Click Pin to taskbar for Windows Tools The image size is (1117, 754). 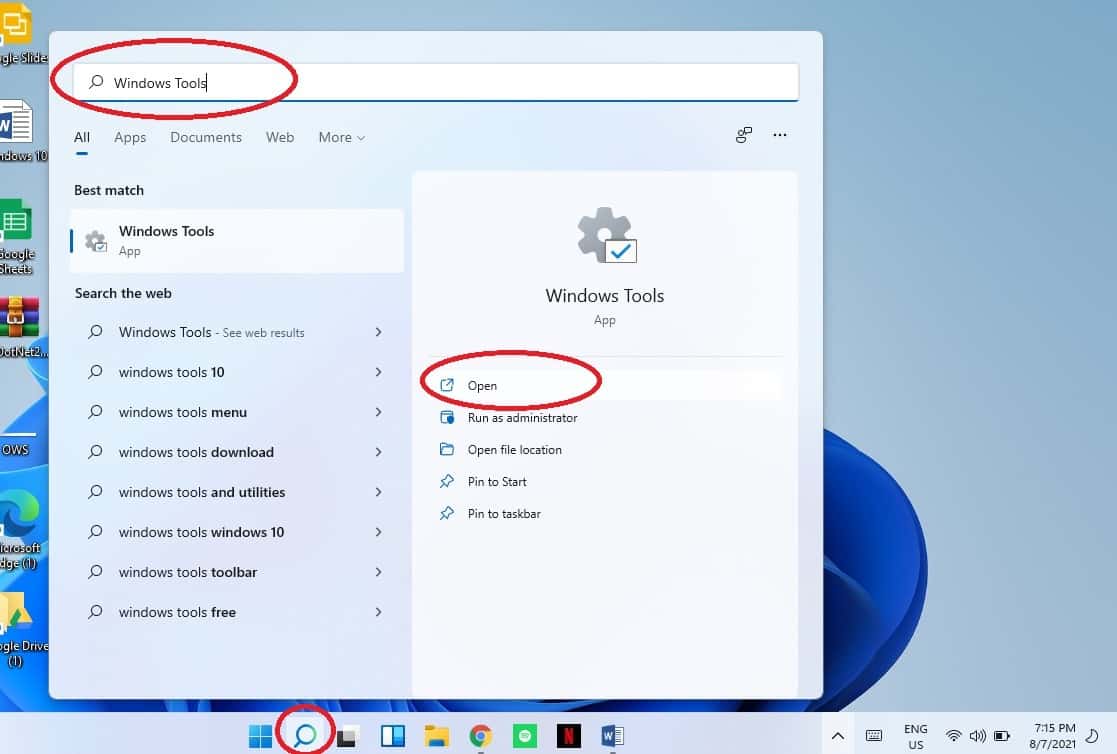point(502,513)
